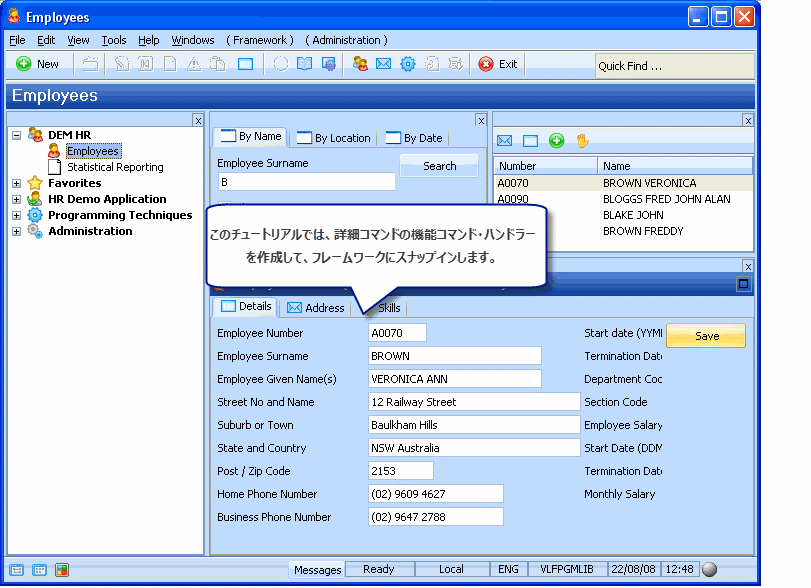This screenshot has height=588, width=811.
Task: Collapse the DEM HR tree node
Action: tap(17, 135)
